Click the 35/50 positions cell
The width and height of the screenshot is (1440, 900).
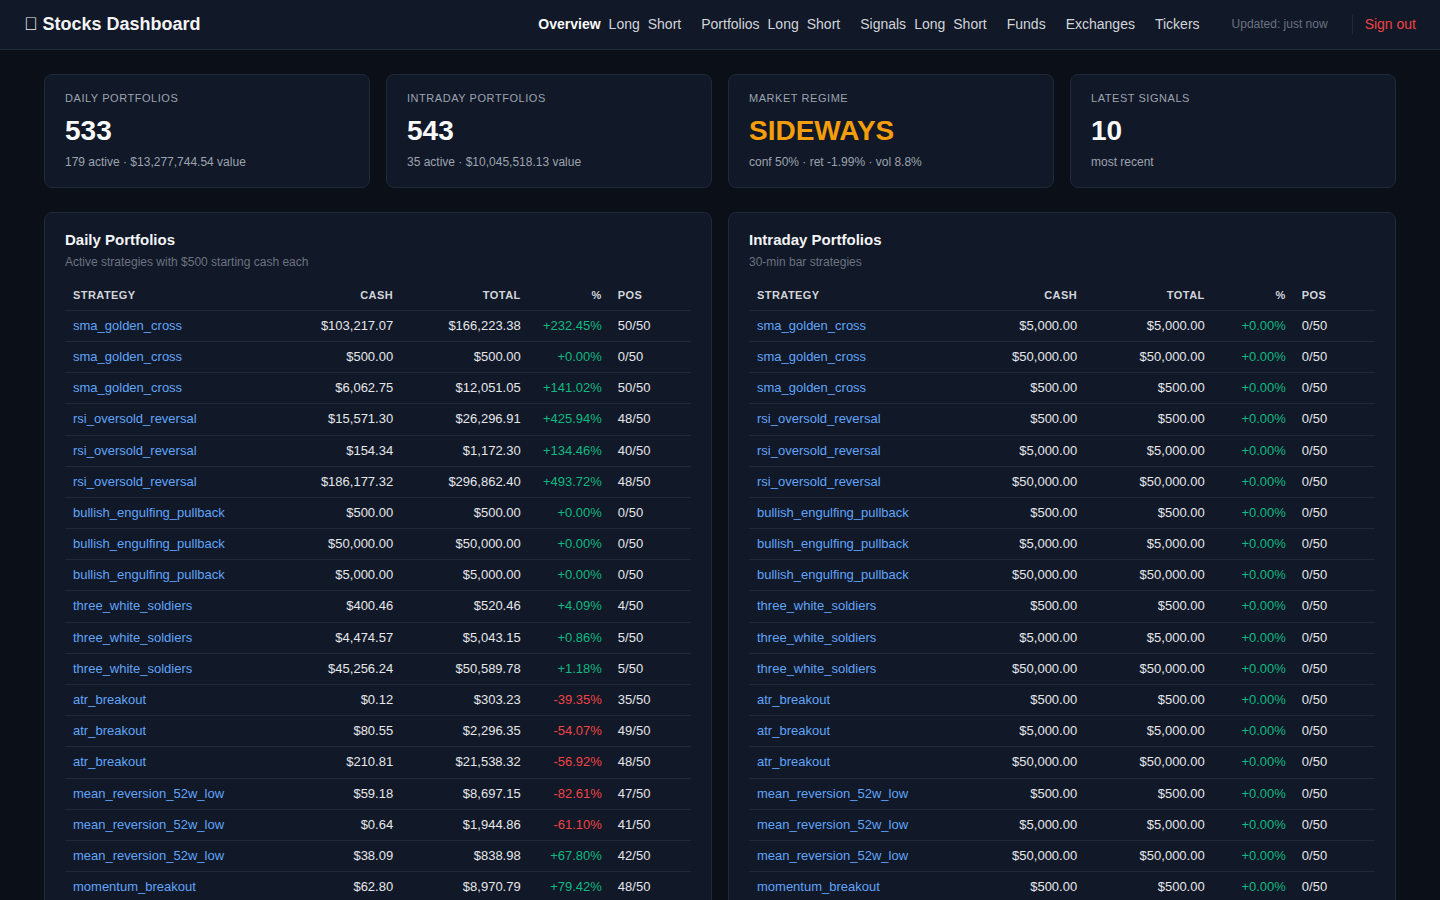[634, 700]
